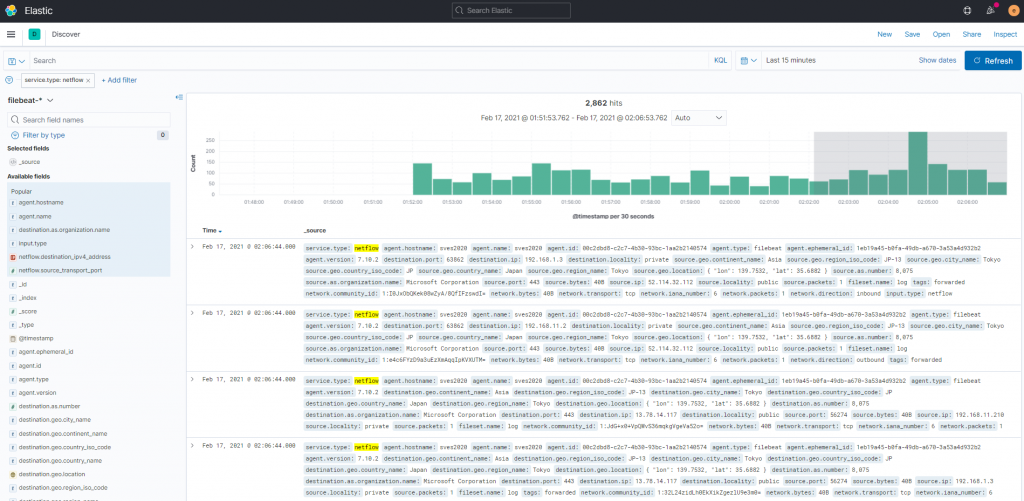Click the _source field type icon

pyautogui.click(x=13, y=161)
